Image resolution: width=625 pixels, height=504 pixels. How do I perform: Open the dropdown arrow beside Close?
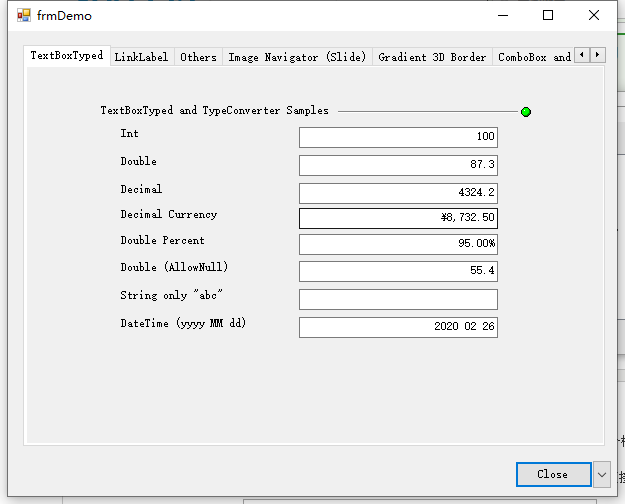(x=601, y=474)
